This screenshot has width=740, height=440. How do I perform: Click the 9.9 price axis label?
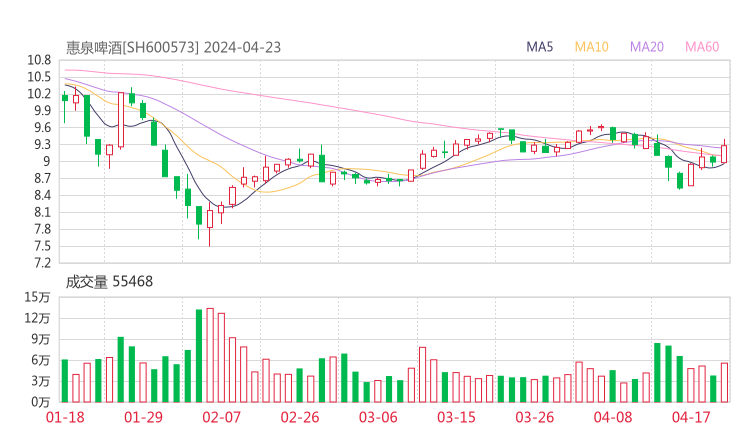point(42,110)
